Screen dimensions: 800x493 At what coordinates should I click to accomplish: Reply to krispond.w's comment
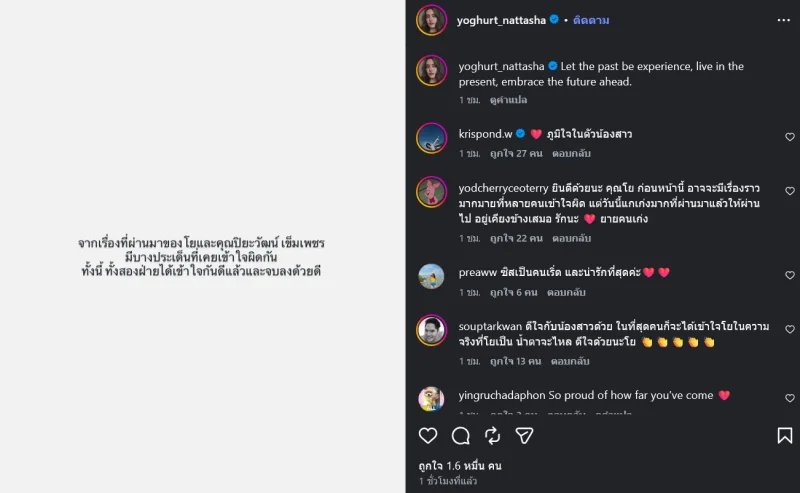pos(571,154)
